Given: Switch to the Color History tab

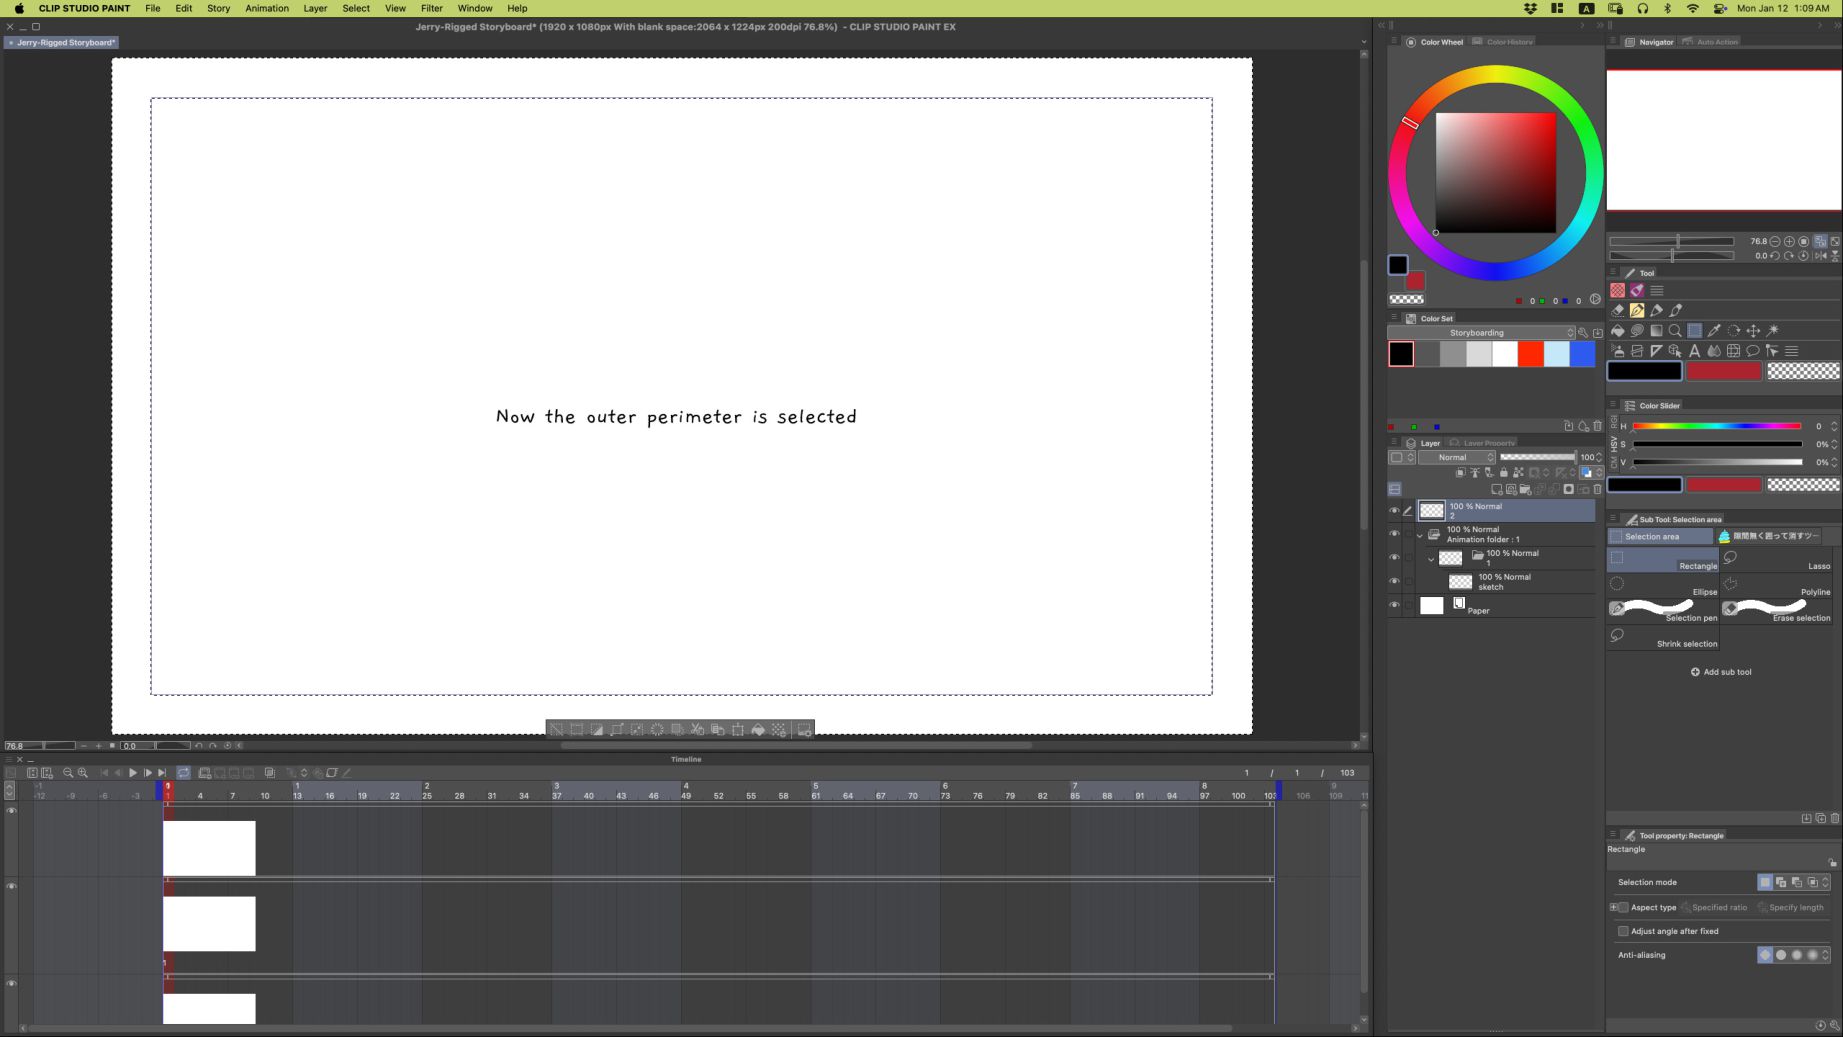Looking at the screenshot, I should [x=1503, y=42].
